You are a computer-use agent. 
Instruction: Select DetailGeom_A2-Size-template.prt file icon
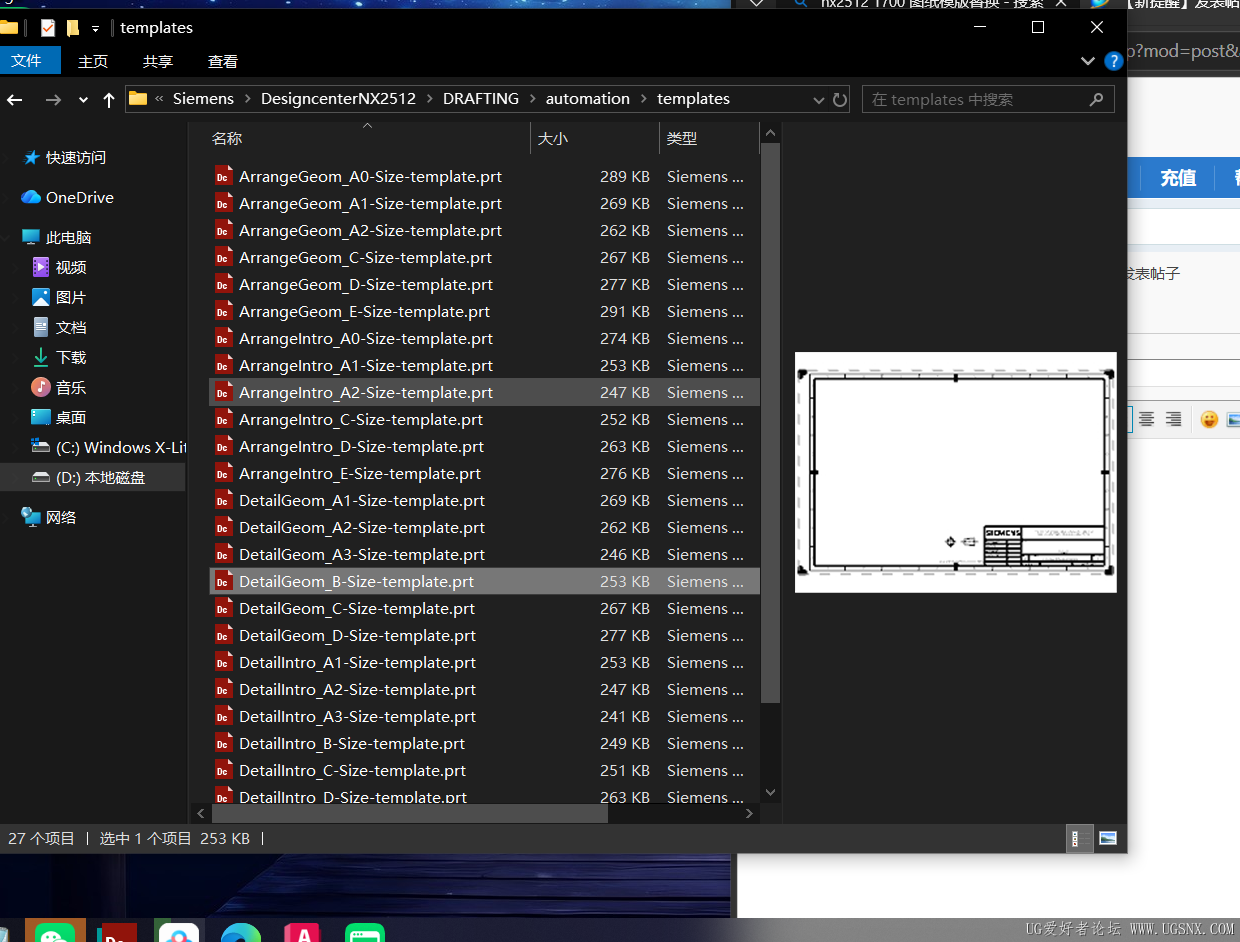[x=223, y=527]
